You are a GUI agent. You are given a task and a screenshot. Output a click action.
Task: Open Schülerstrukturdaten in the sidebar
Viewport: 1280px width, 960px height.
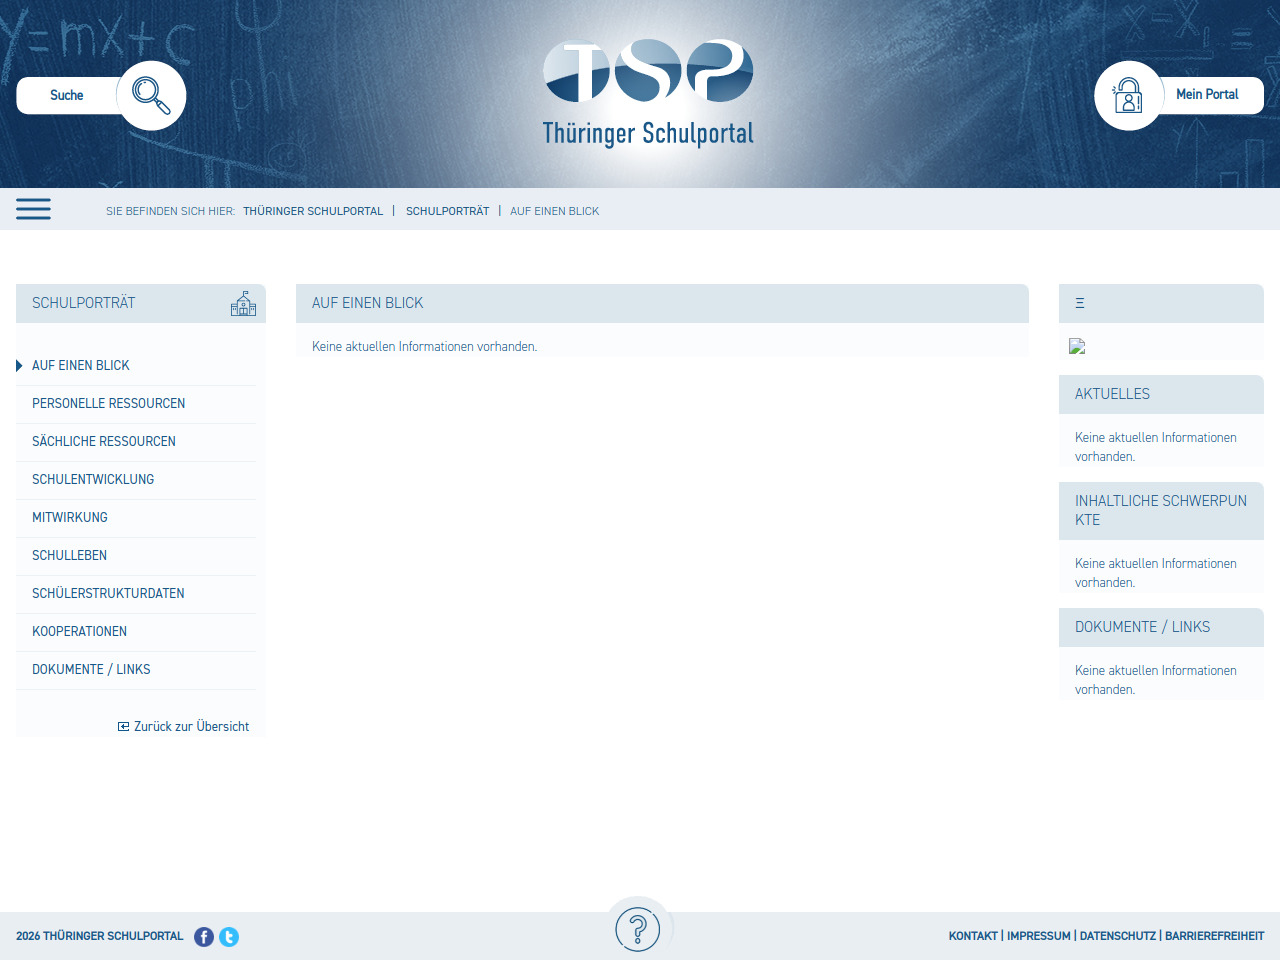[108, 594]
